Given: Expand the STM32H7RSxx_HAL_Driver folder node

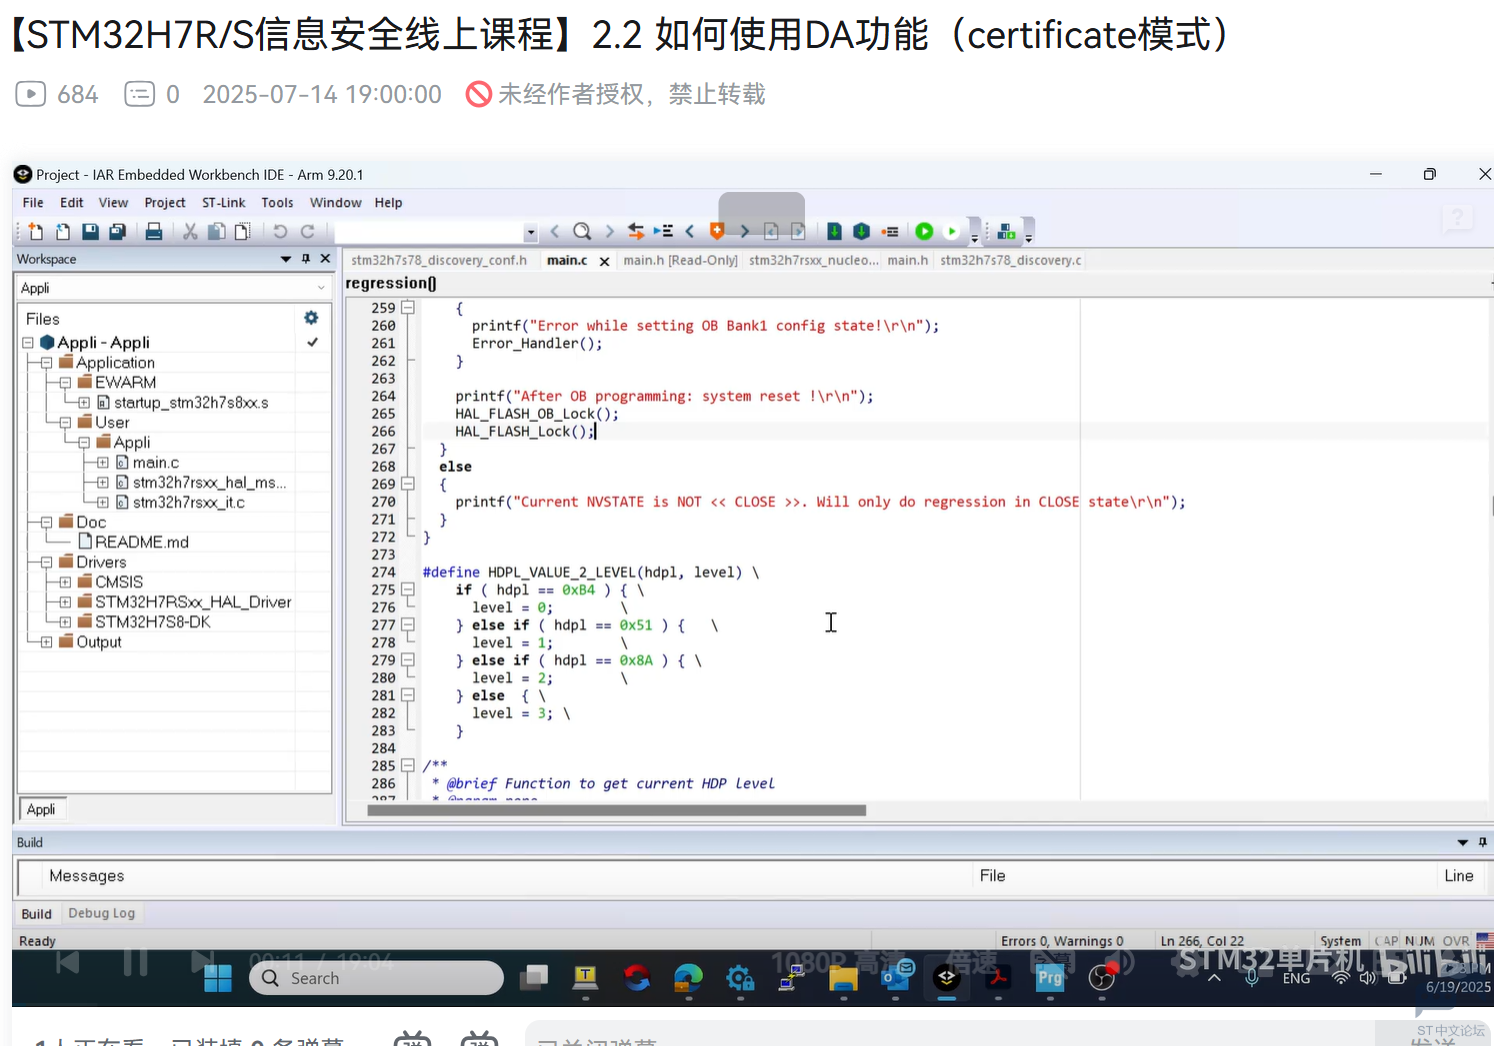Looking at the screenshot, I should tap(65, 602).
